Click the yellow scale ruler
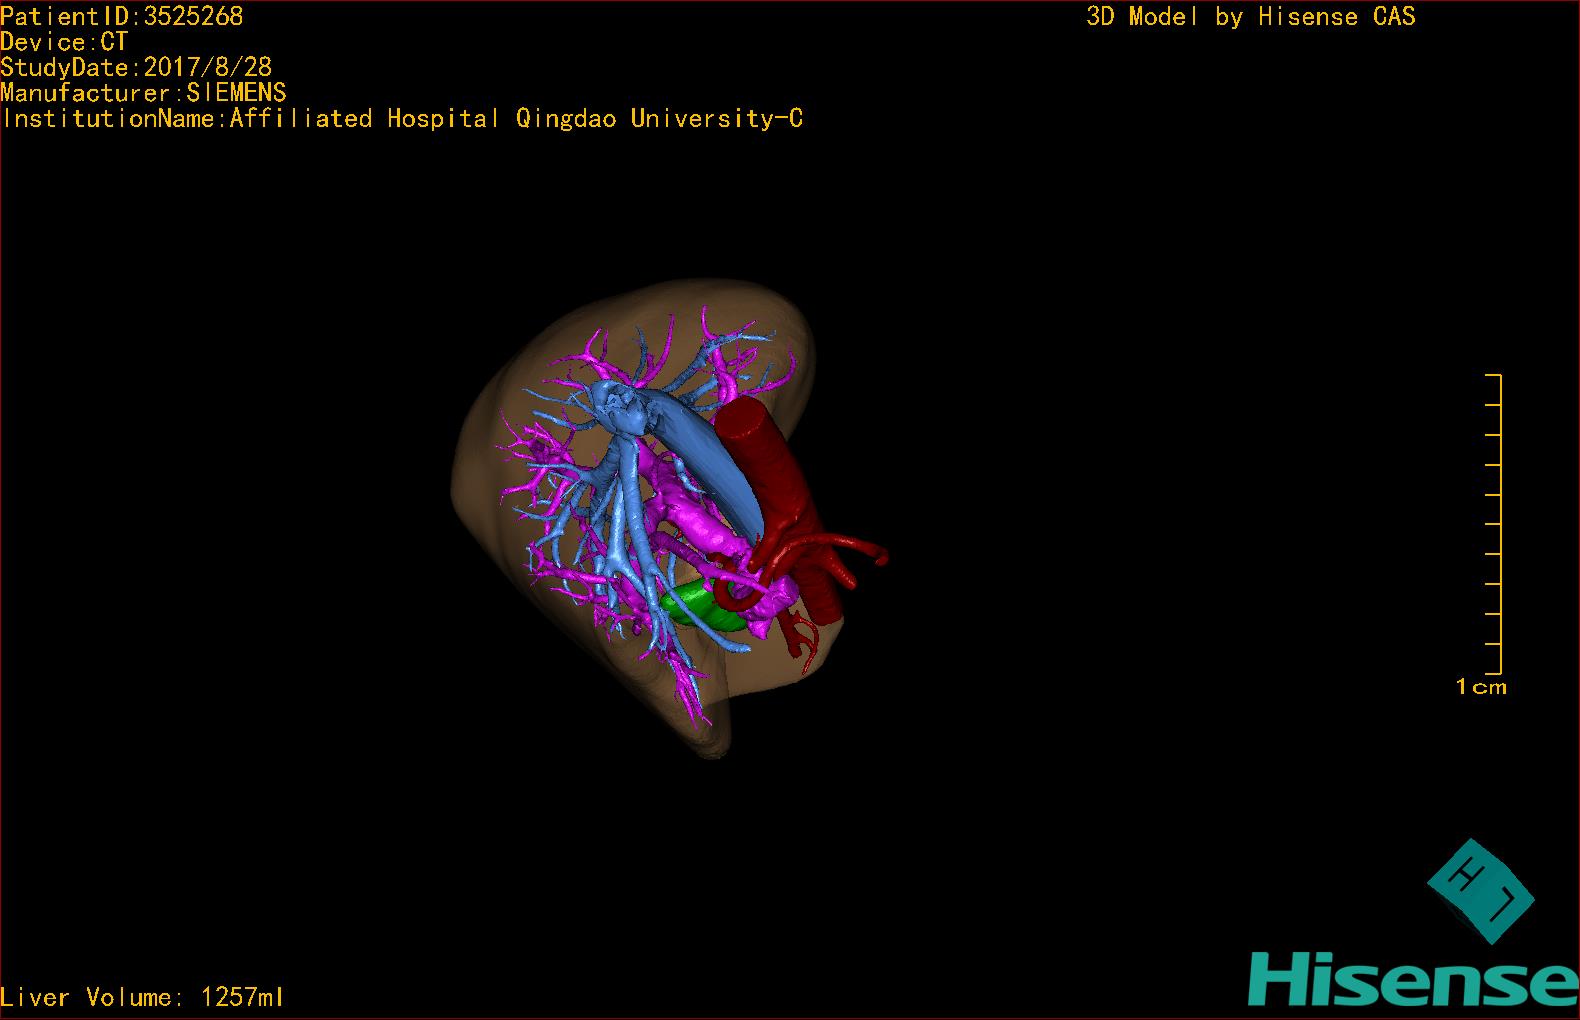1580x1020 pixels. point(1494,524)
